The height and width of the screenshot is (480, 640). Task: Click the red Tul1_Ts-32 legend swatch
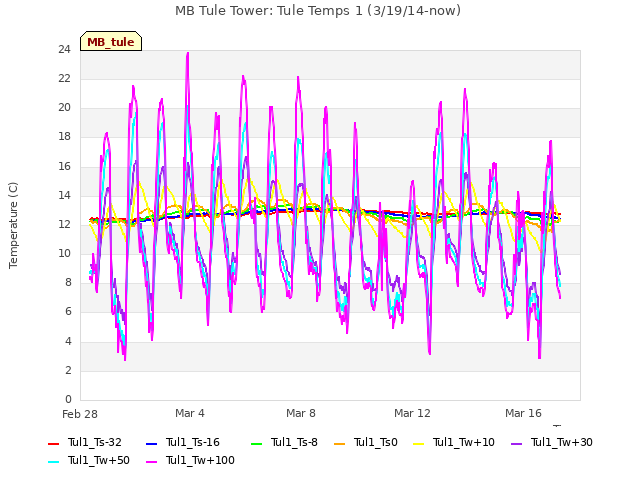point(53,444)
